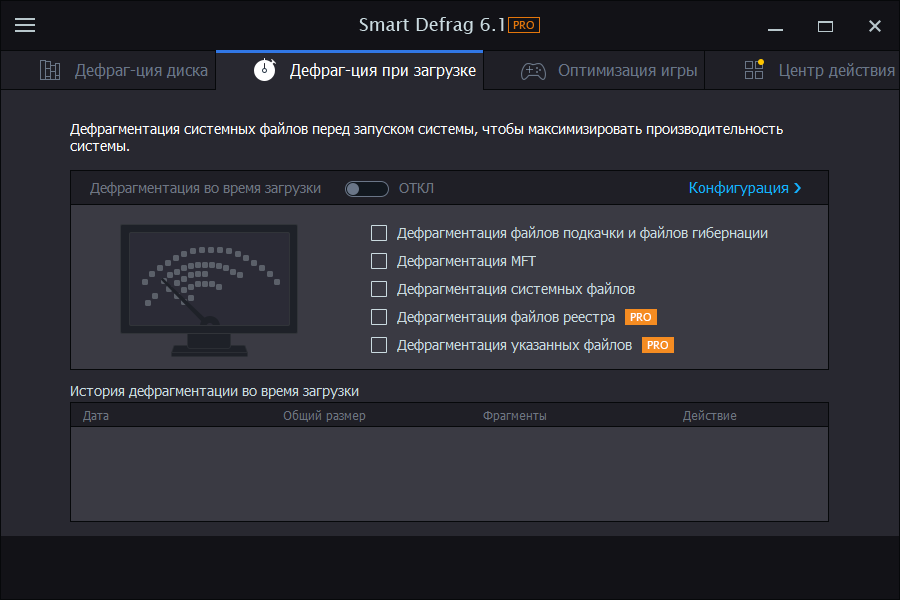Screen dimensions: 900x600
Task: Click Действие column header in history table
Action: (710, 414)
